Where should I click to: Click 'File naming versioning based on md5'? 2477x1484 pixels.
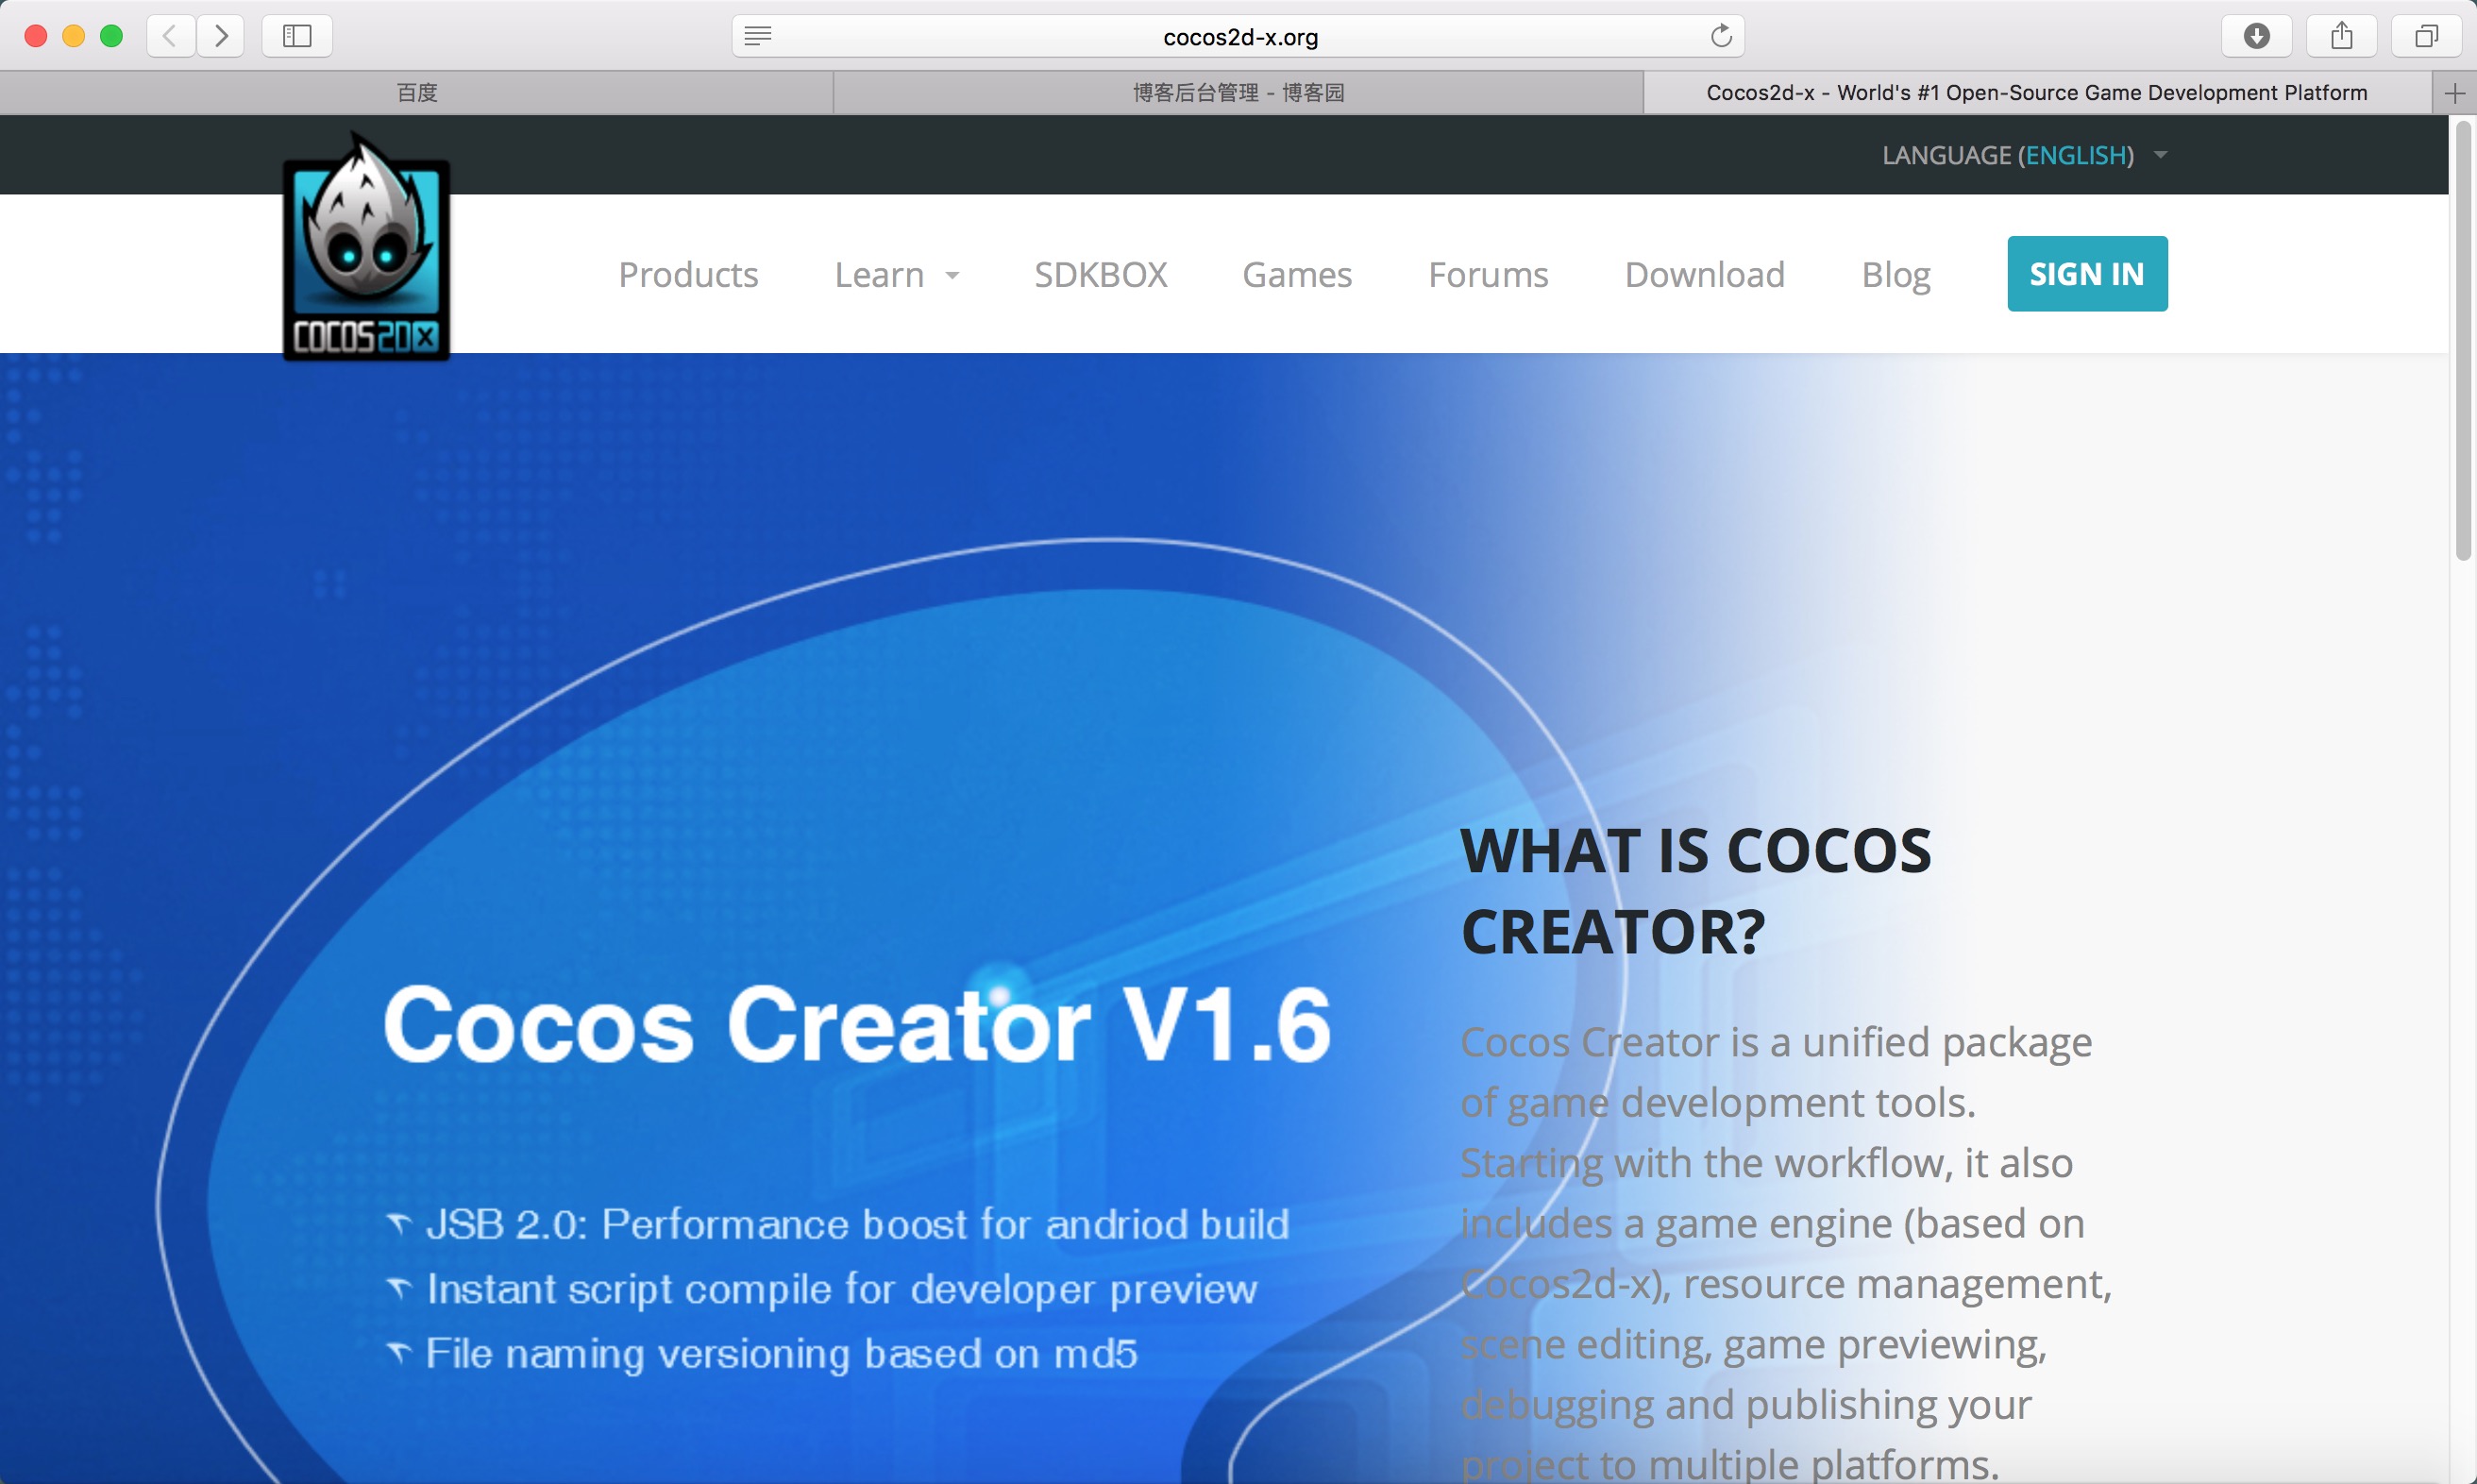point(781,1353)
